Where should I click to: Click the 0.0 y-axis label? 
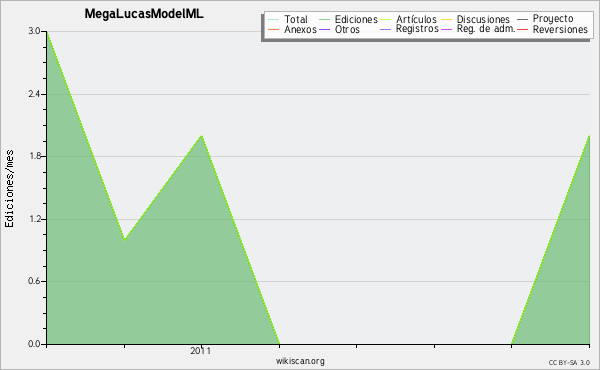coord(34,344)
